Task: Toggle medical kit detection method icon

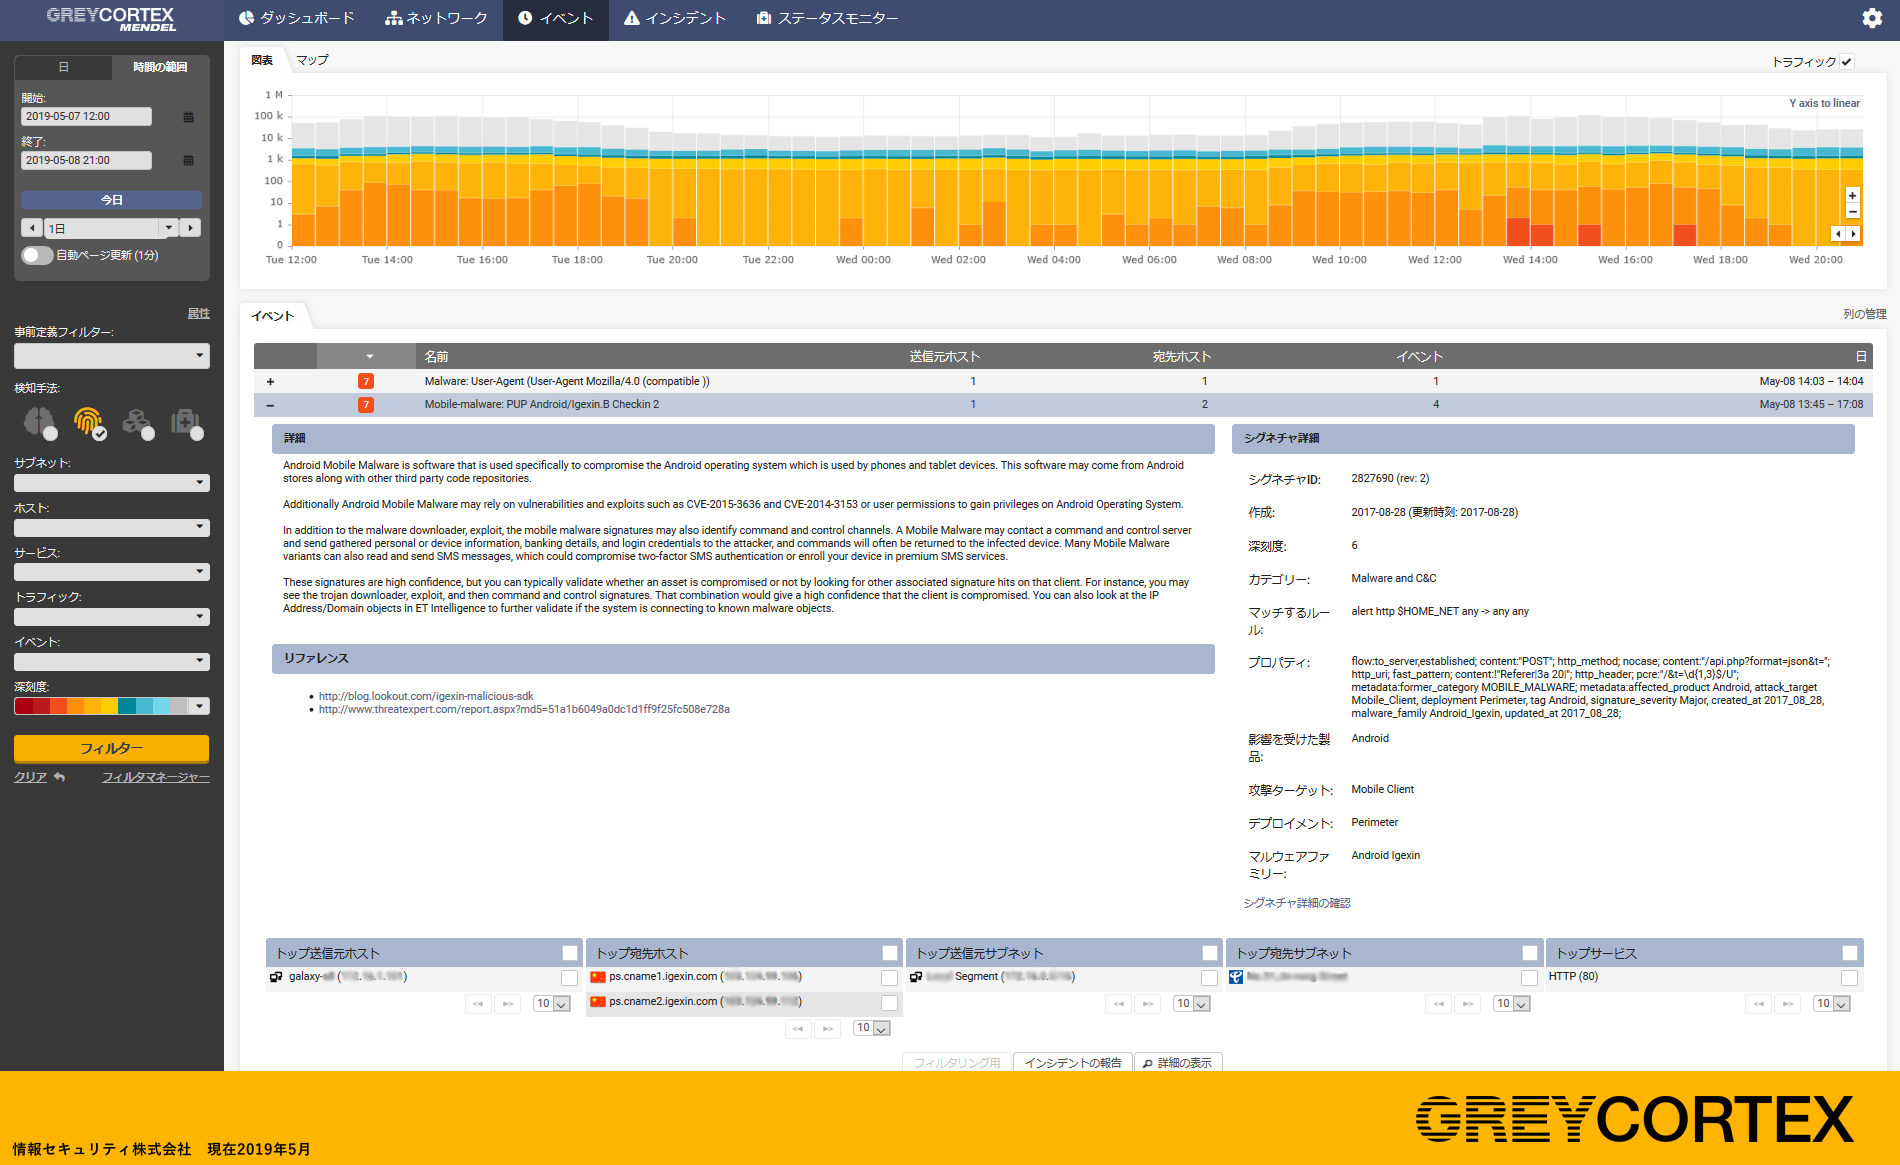Action: pyautogui.click(x=186, y=423)
